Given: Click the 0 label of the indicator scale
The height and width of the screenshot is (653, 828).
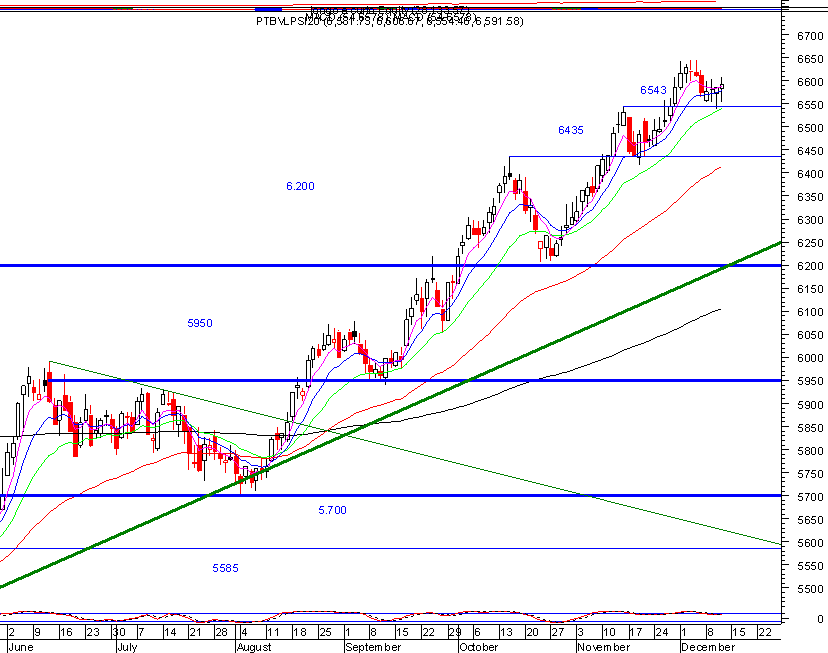Looking at the screenshot, I should [820, 619].
